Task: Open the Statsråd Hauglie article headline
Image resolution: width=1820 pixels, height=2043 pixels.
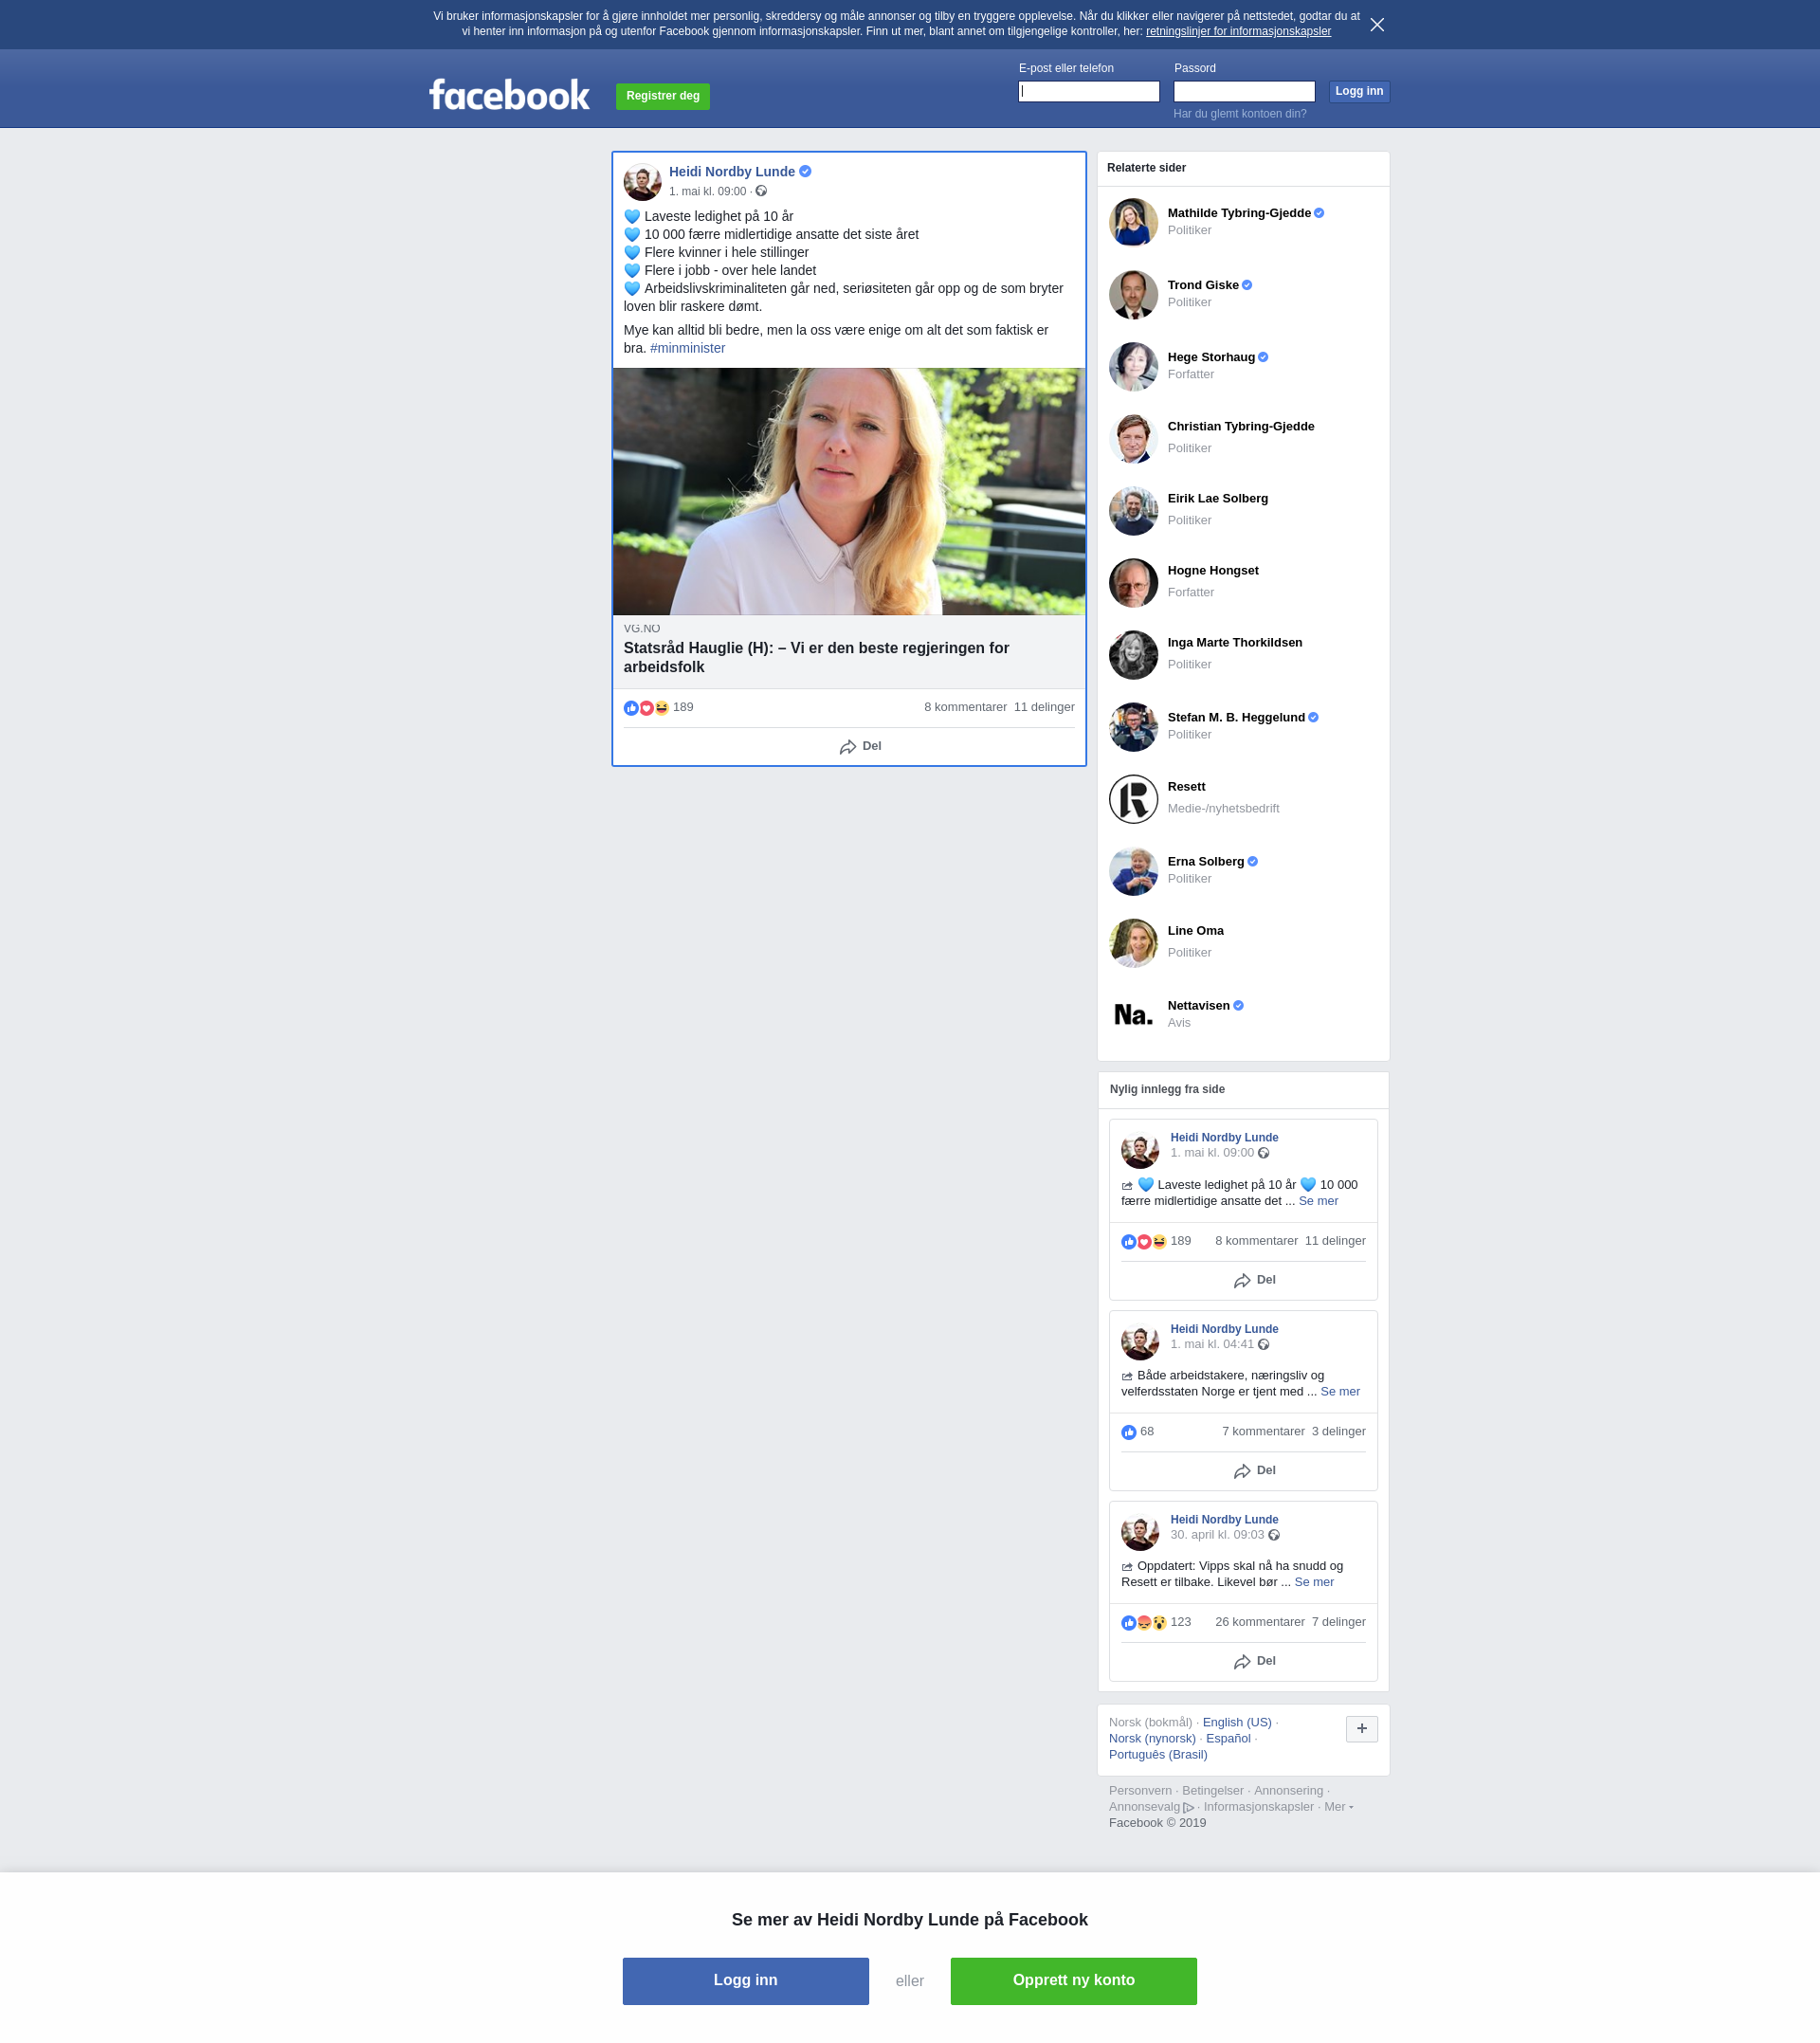Action: click(x=816, y=657)
